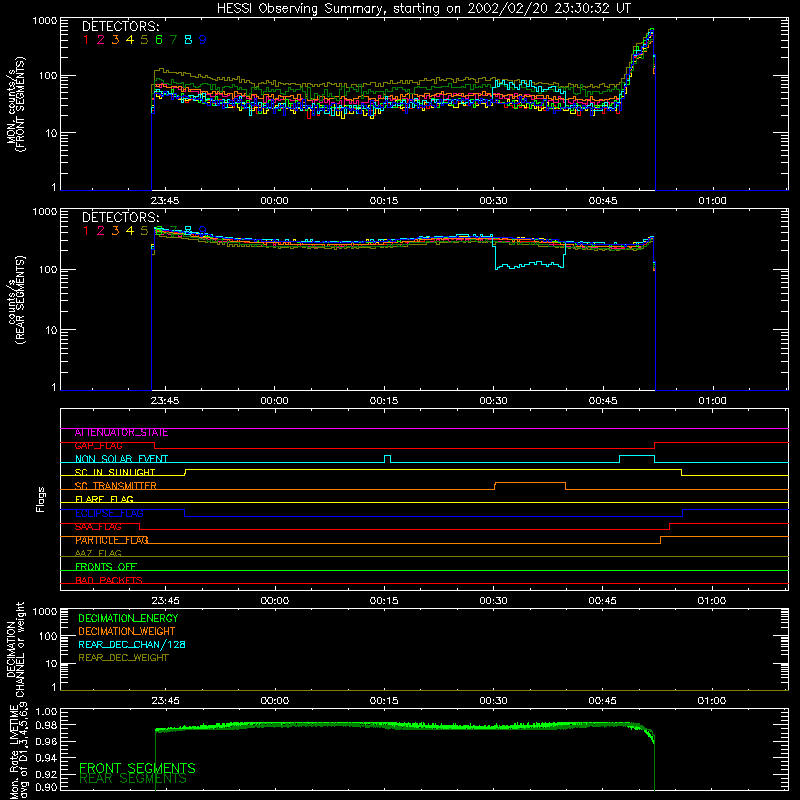Click the 01:00 time label under the front segments plot

[712, 201]
